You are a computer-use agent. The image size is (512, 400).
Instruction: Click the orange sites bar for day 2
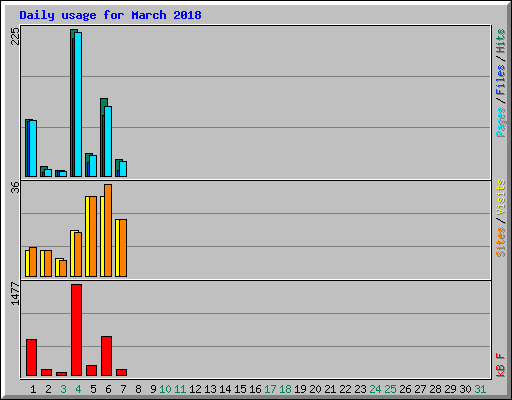48,263
